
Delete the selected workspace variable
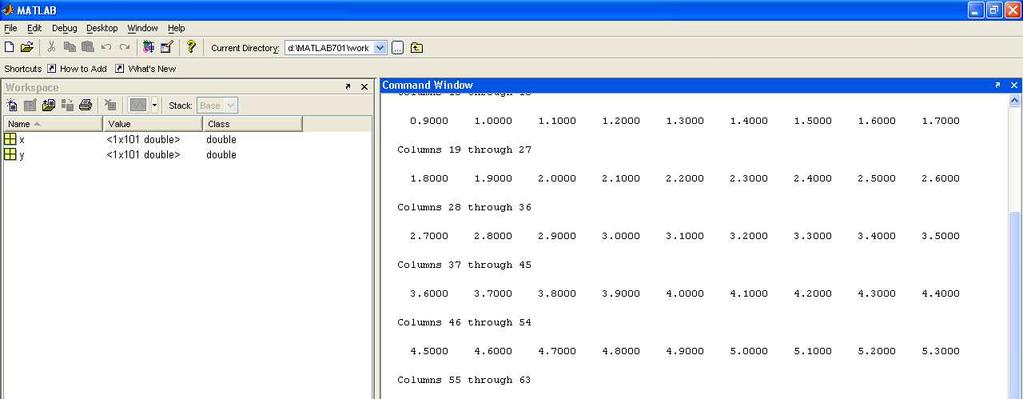point(110,105)
